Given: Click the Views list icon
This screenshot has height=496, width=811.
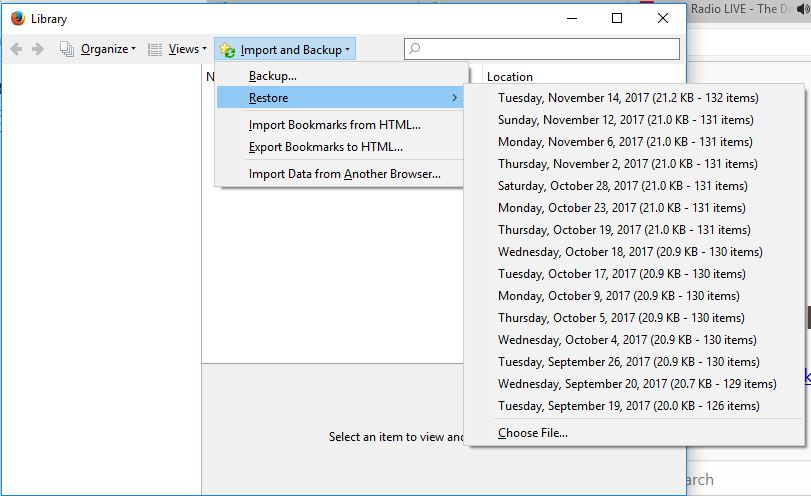Looking at the screenshot, I should point(155,49).
